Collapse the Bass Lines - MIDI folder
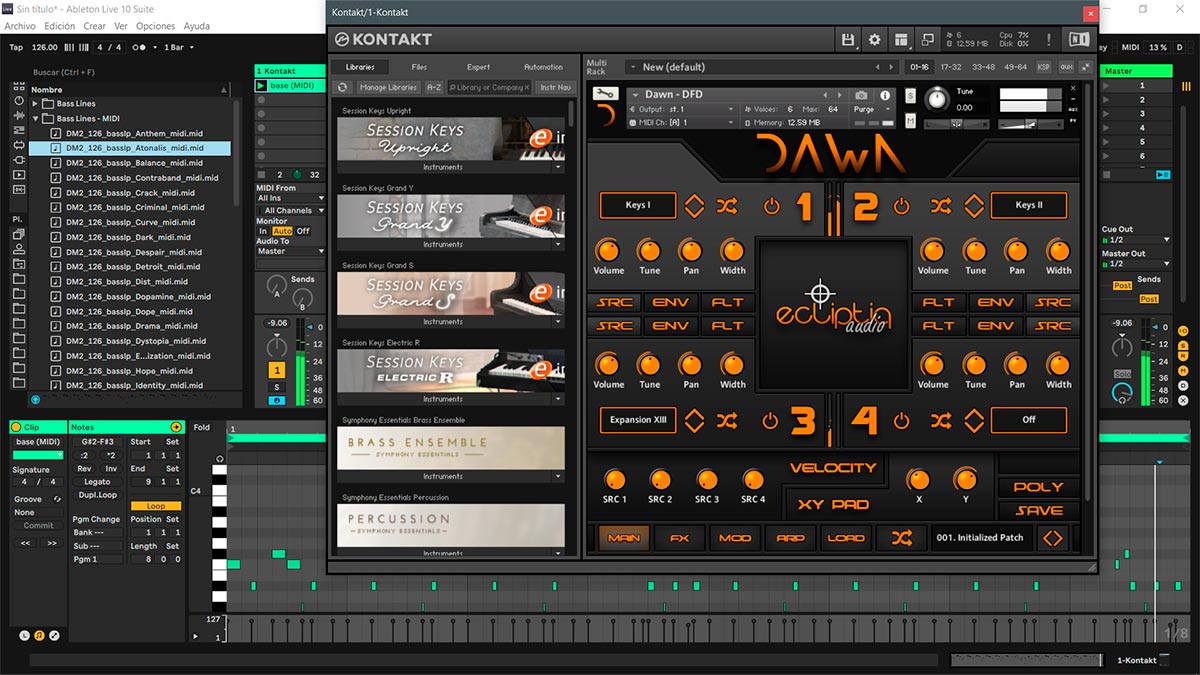Viewport: 1200px width, 675px height. [35, 119]
